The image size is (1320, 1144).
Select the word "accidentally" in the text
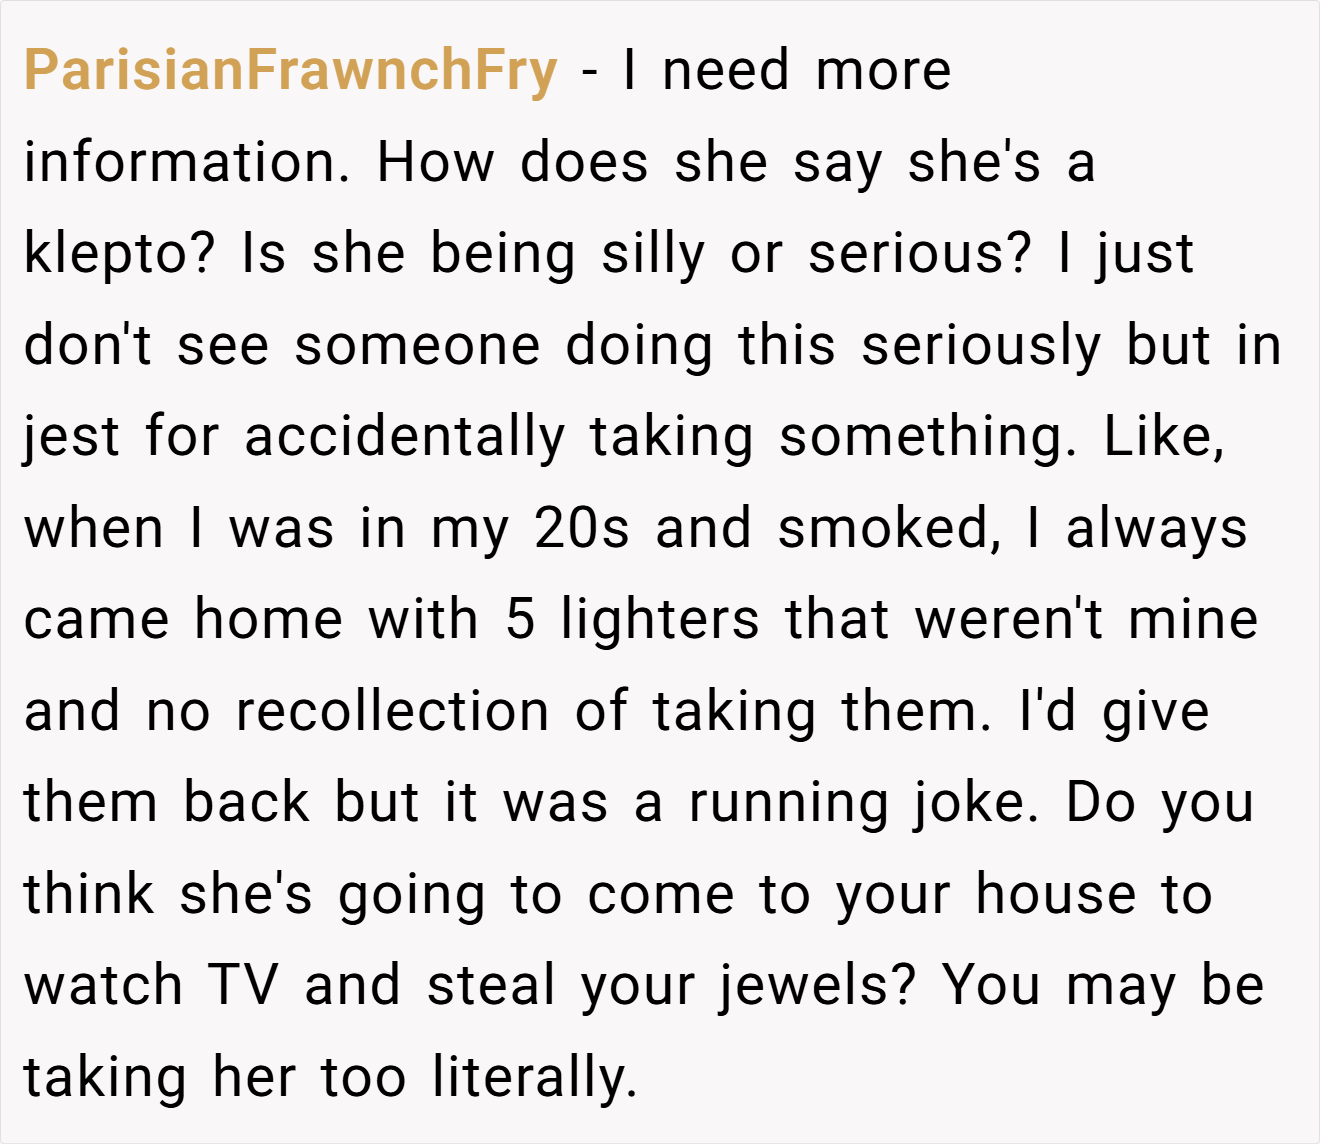(x=404, y=437)
